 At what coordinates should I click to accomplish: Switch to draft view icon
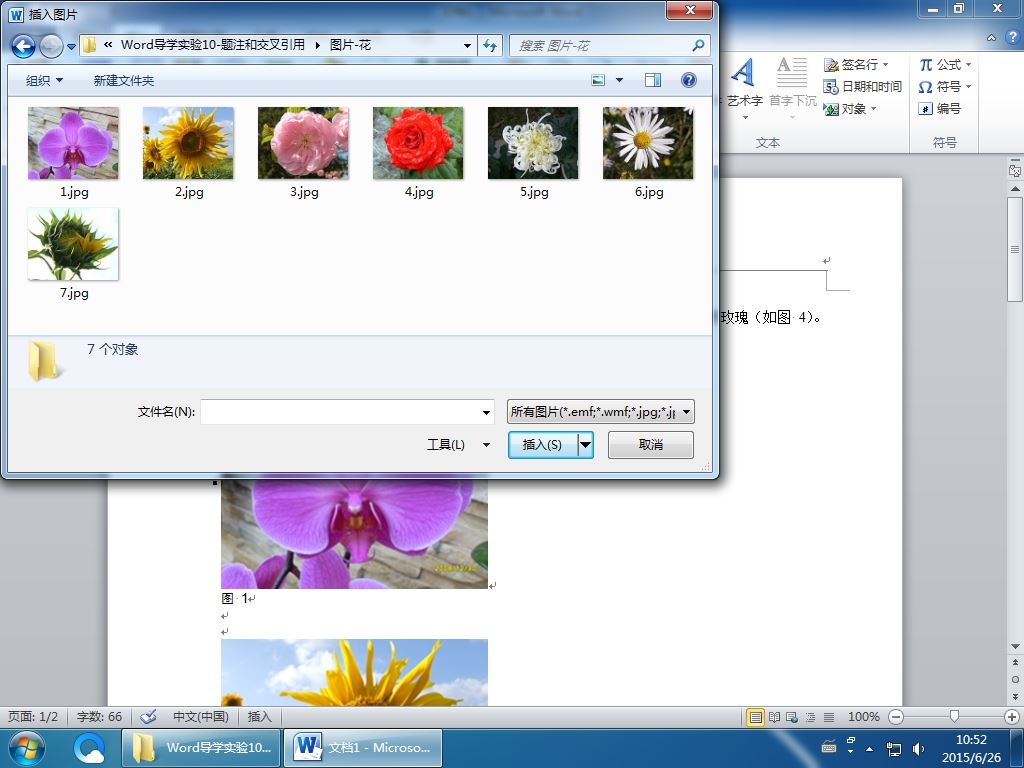click(x=829, y=717)
